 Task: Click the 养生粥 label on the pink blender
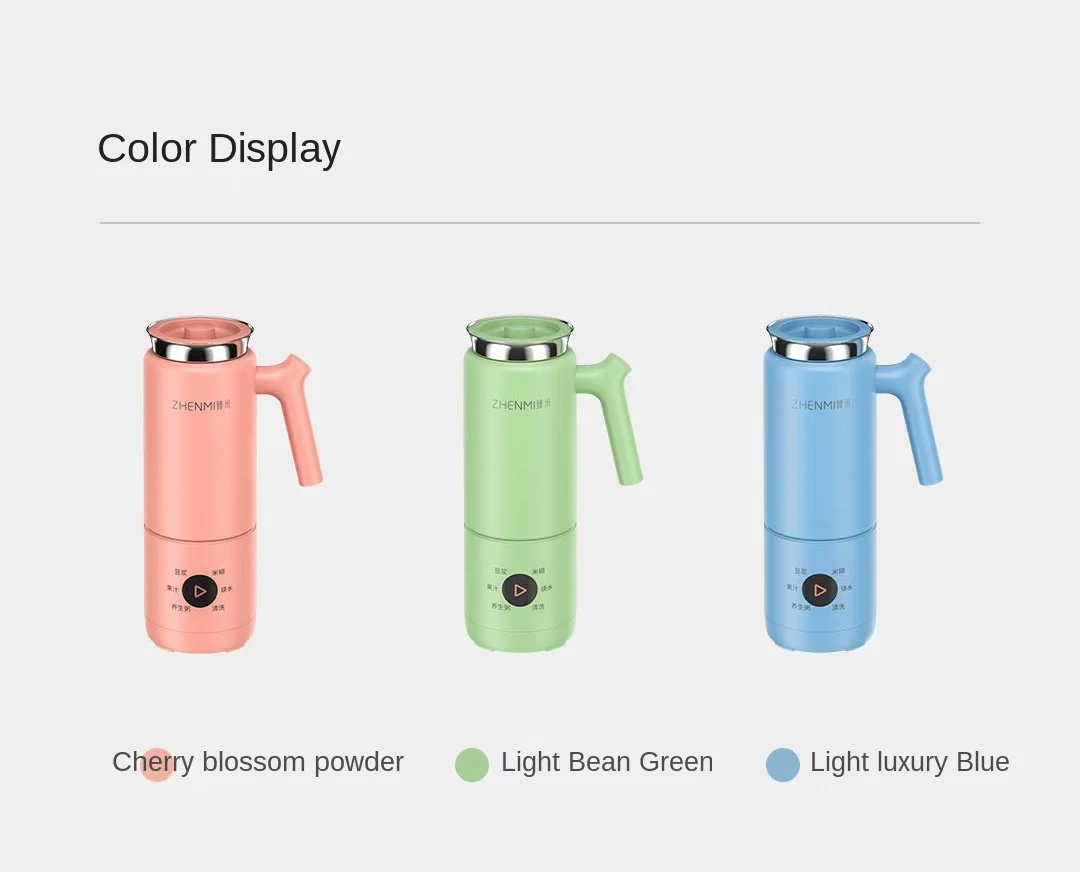click(181, 608)
